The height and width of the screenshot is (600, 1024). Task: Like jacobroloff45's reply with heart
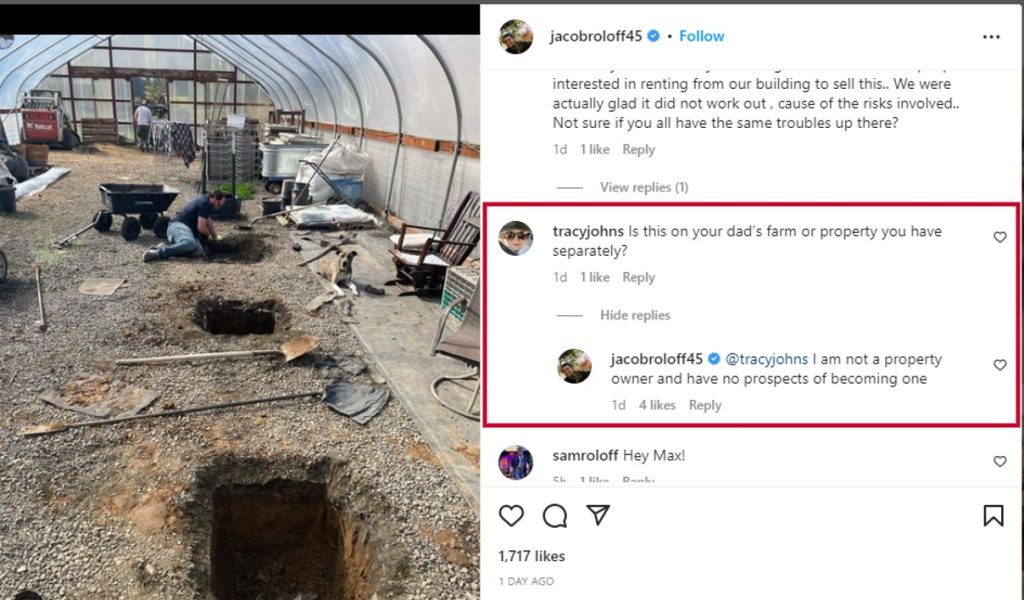pyautogui.click(x=1000, y=366)
